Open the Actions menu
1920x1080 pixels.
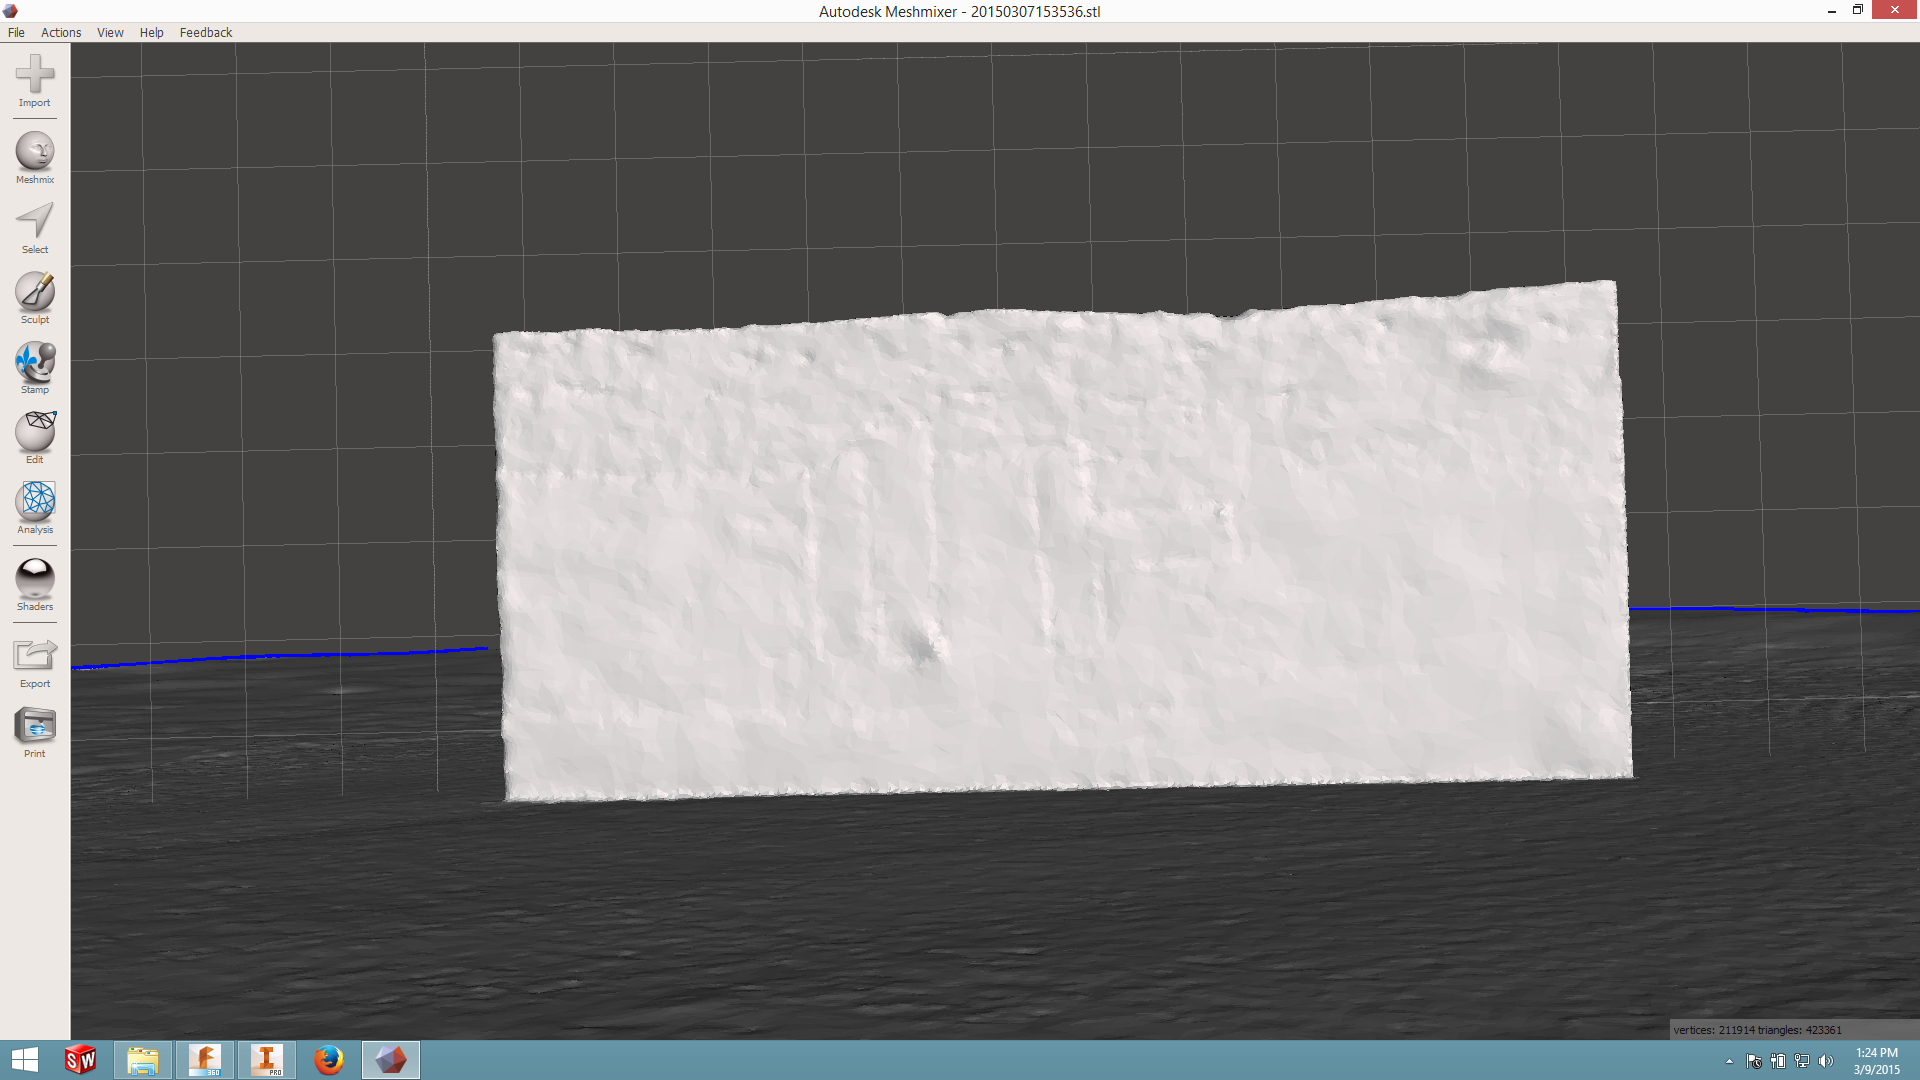point(61,32)
